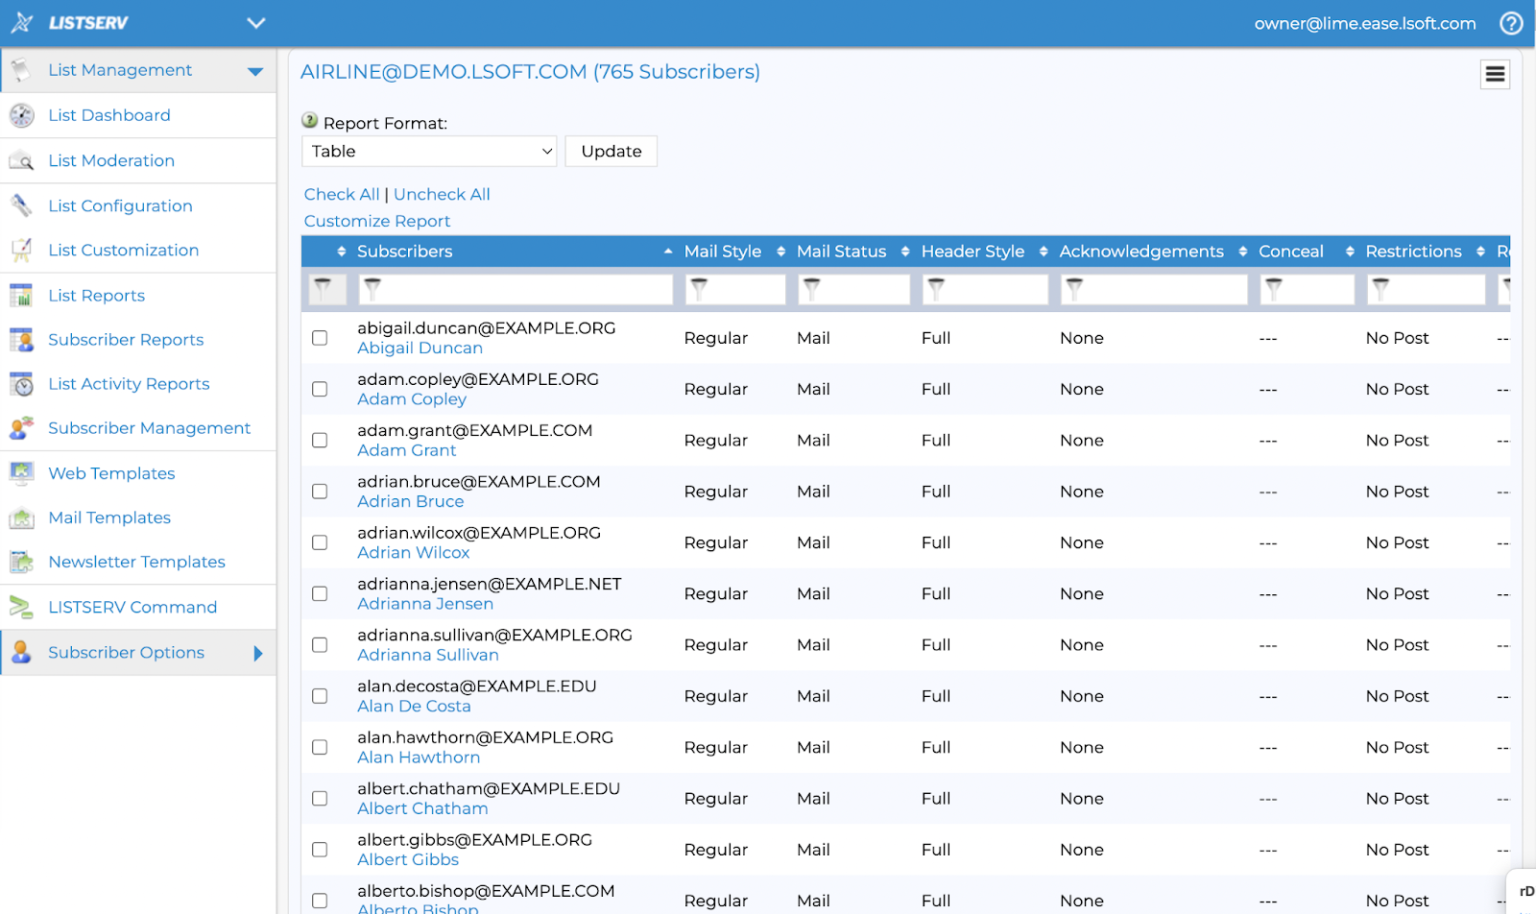Screen dimensions: 1536x914
Task: Open the help question mark icon
Action: 1511,23
